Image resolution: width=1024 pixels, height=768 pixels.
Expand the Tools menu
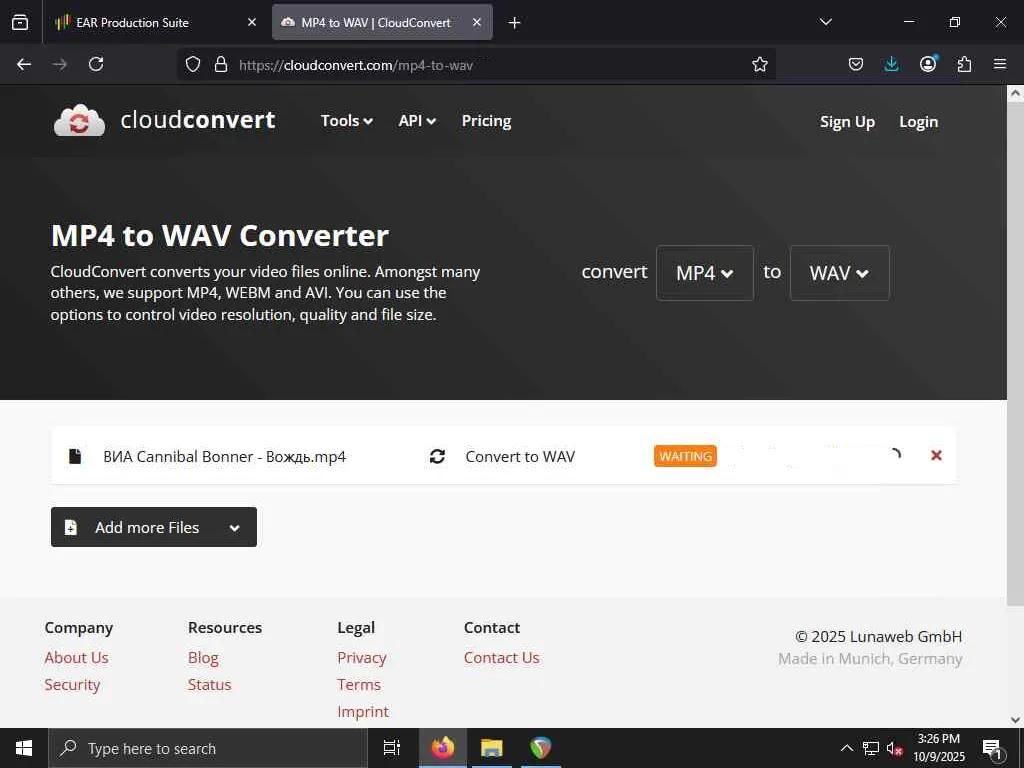coord(347,121)
